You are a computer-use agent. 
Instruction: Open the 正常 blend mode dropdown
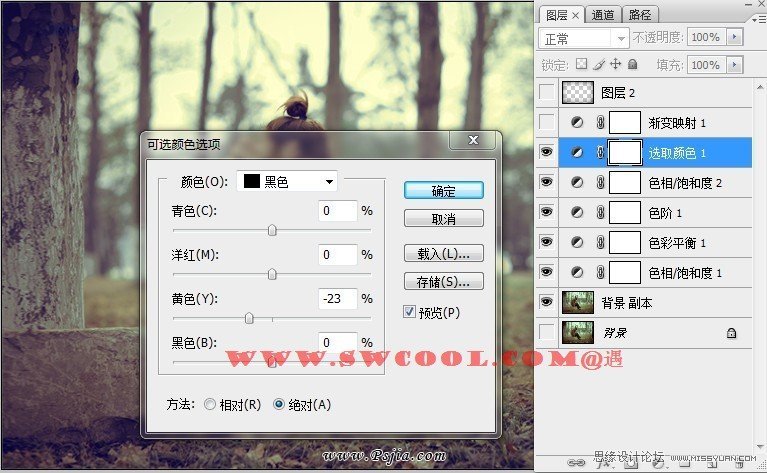coord(584,38)
